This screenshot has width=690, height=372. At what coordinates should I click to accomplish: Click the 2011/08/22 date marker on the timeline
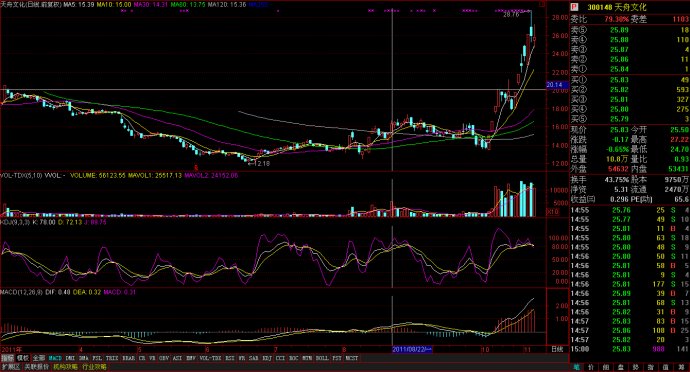click(412, 350)
